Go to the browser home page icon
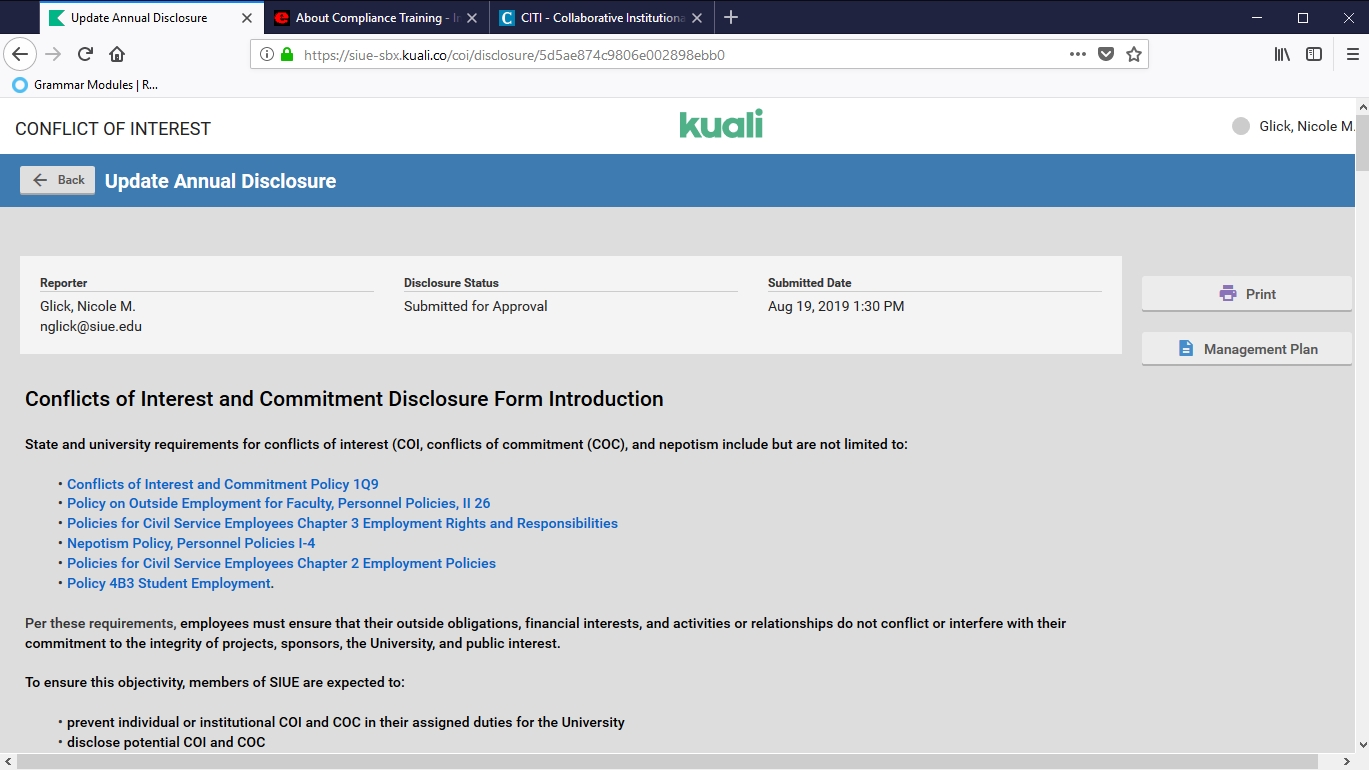This screenshot has height=770, width=1369. [117, 55]
